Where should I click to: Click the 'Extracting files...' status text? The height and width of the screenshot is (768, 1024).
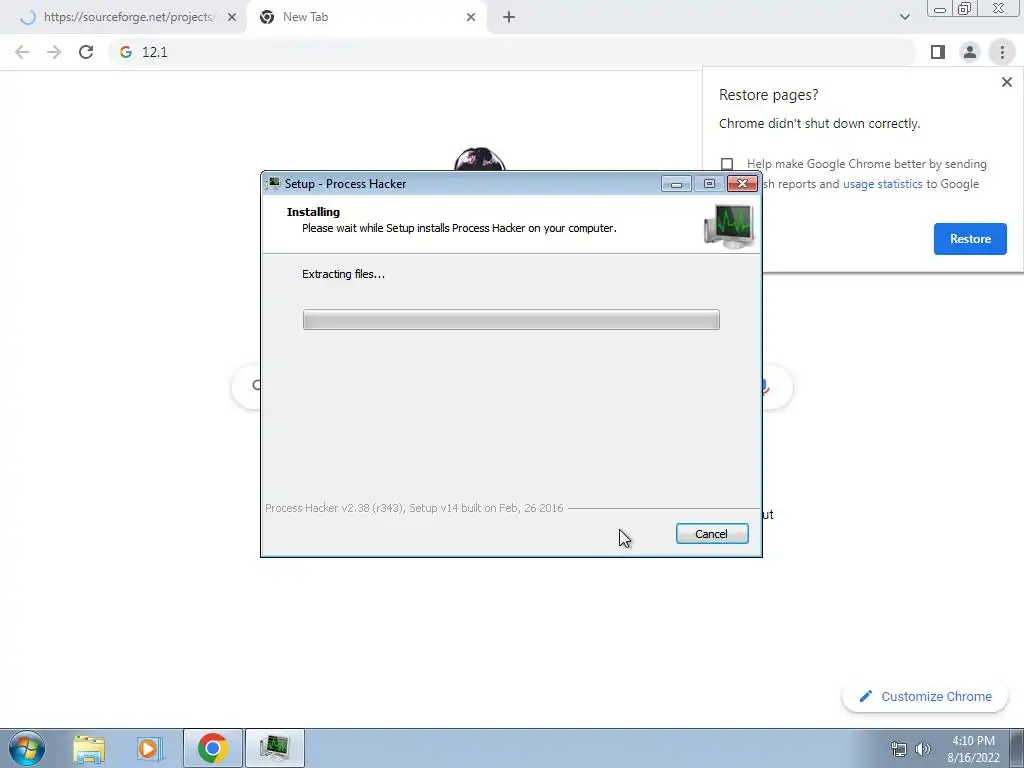344,274
